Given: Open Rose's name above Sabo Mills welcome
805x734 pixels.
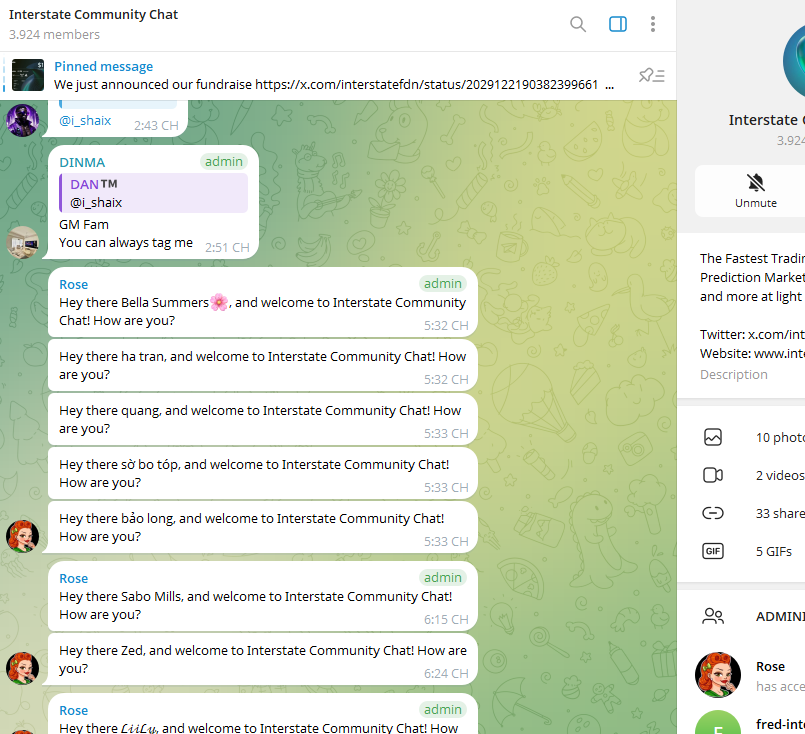Looking at the screenshot, I should pyautogui.click(x=73, y=578).
